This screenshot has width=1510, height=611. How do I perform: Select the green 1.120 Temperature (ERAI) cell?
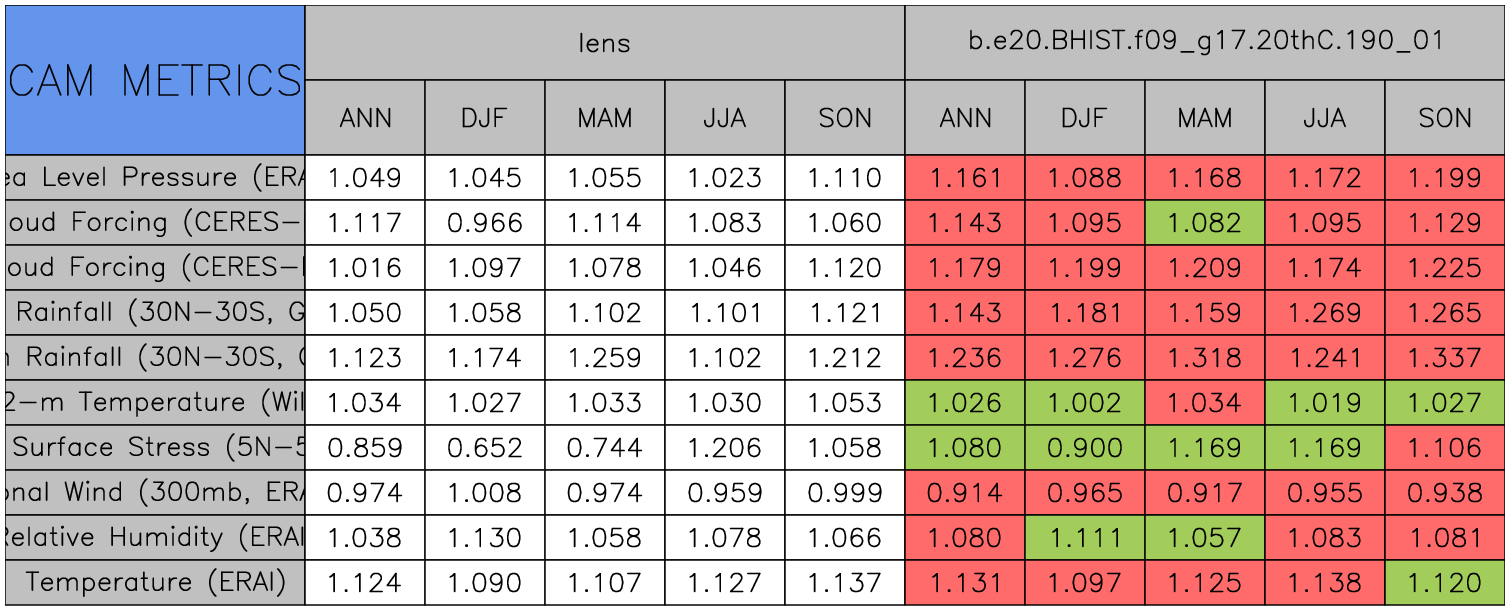coord(1445,582)
